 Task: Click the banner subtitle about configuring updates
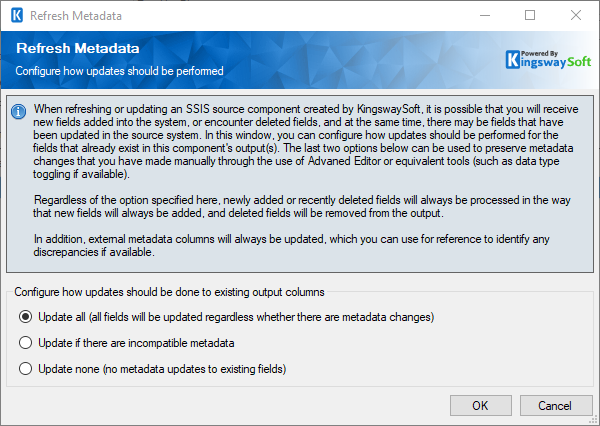click(x=119, y=71)
